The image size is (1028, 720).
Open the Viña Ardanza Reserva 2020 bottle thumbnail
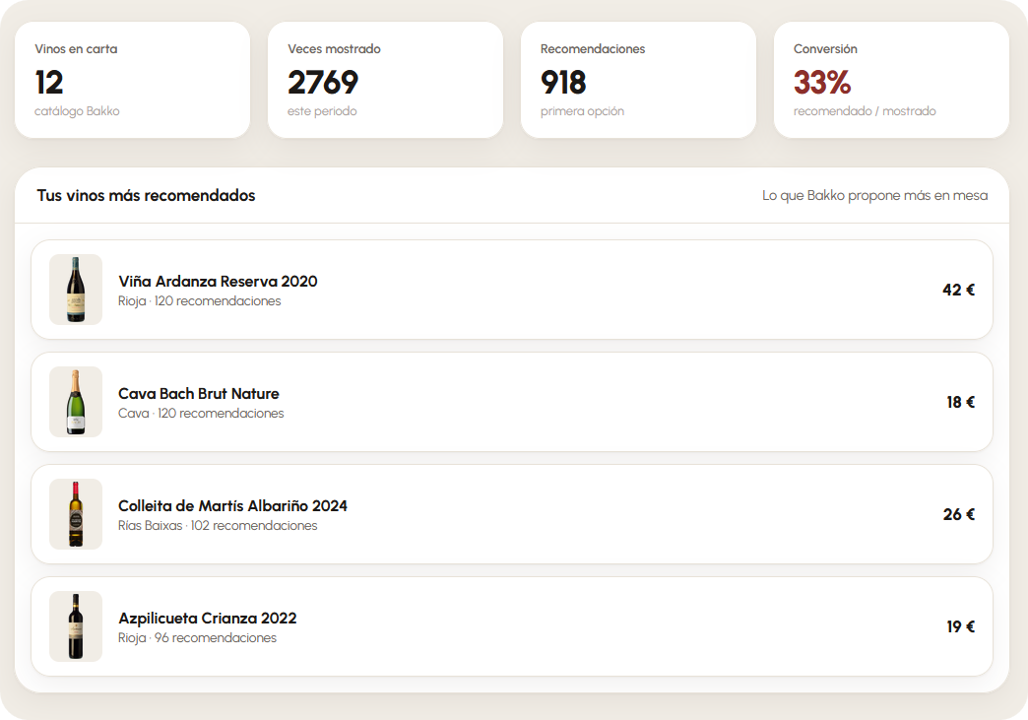(75, 289)
